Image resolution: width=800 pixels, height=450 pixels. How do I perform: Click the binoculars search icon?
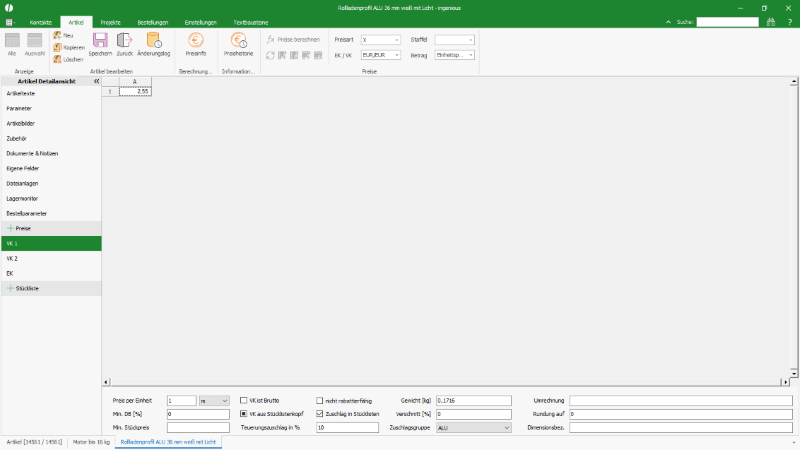771,22
